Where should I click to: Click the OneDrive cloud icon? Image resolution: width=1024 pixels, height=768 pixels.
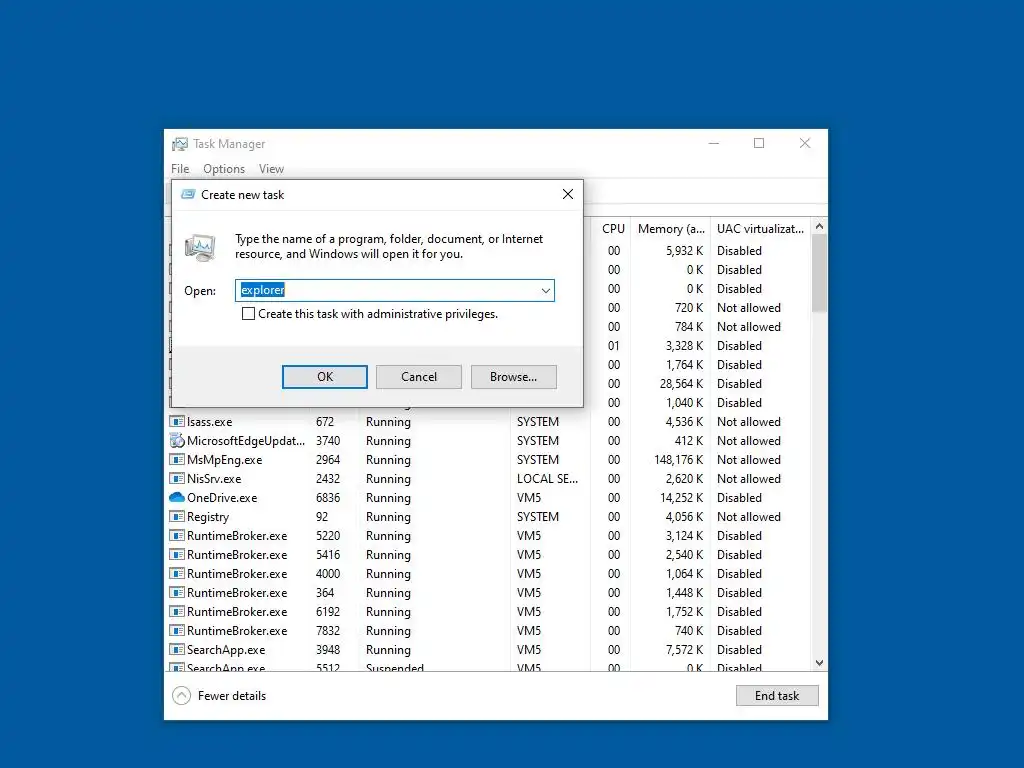coord(177,498)
